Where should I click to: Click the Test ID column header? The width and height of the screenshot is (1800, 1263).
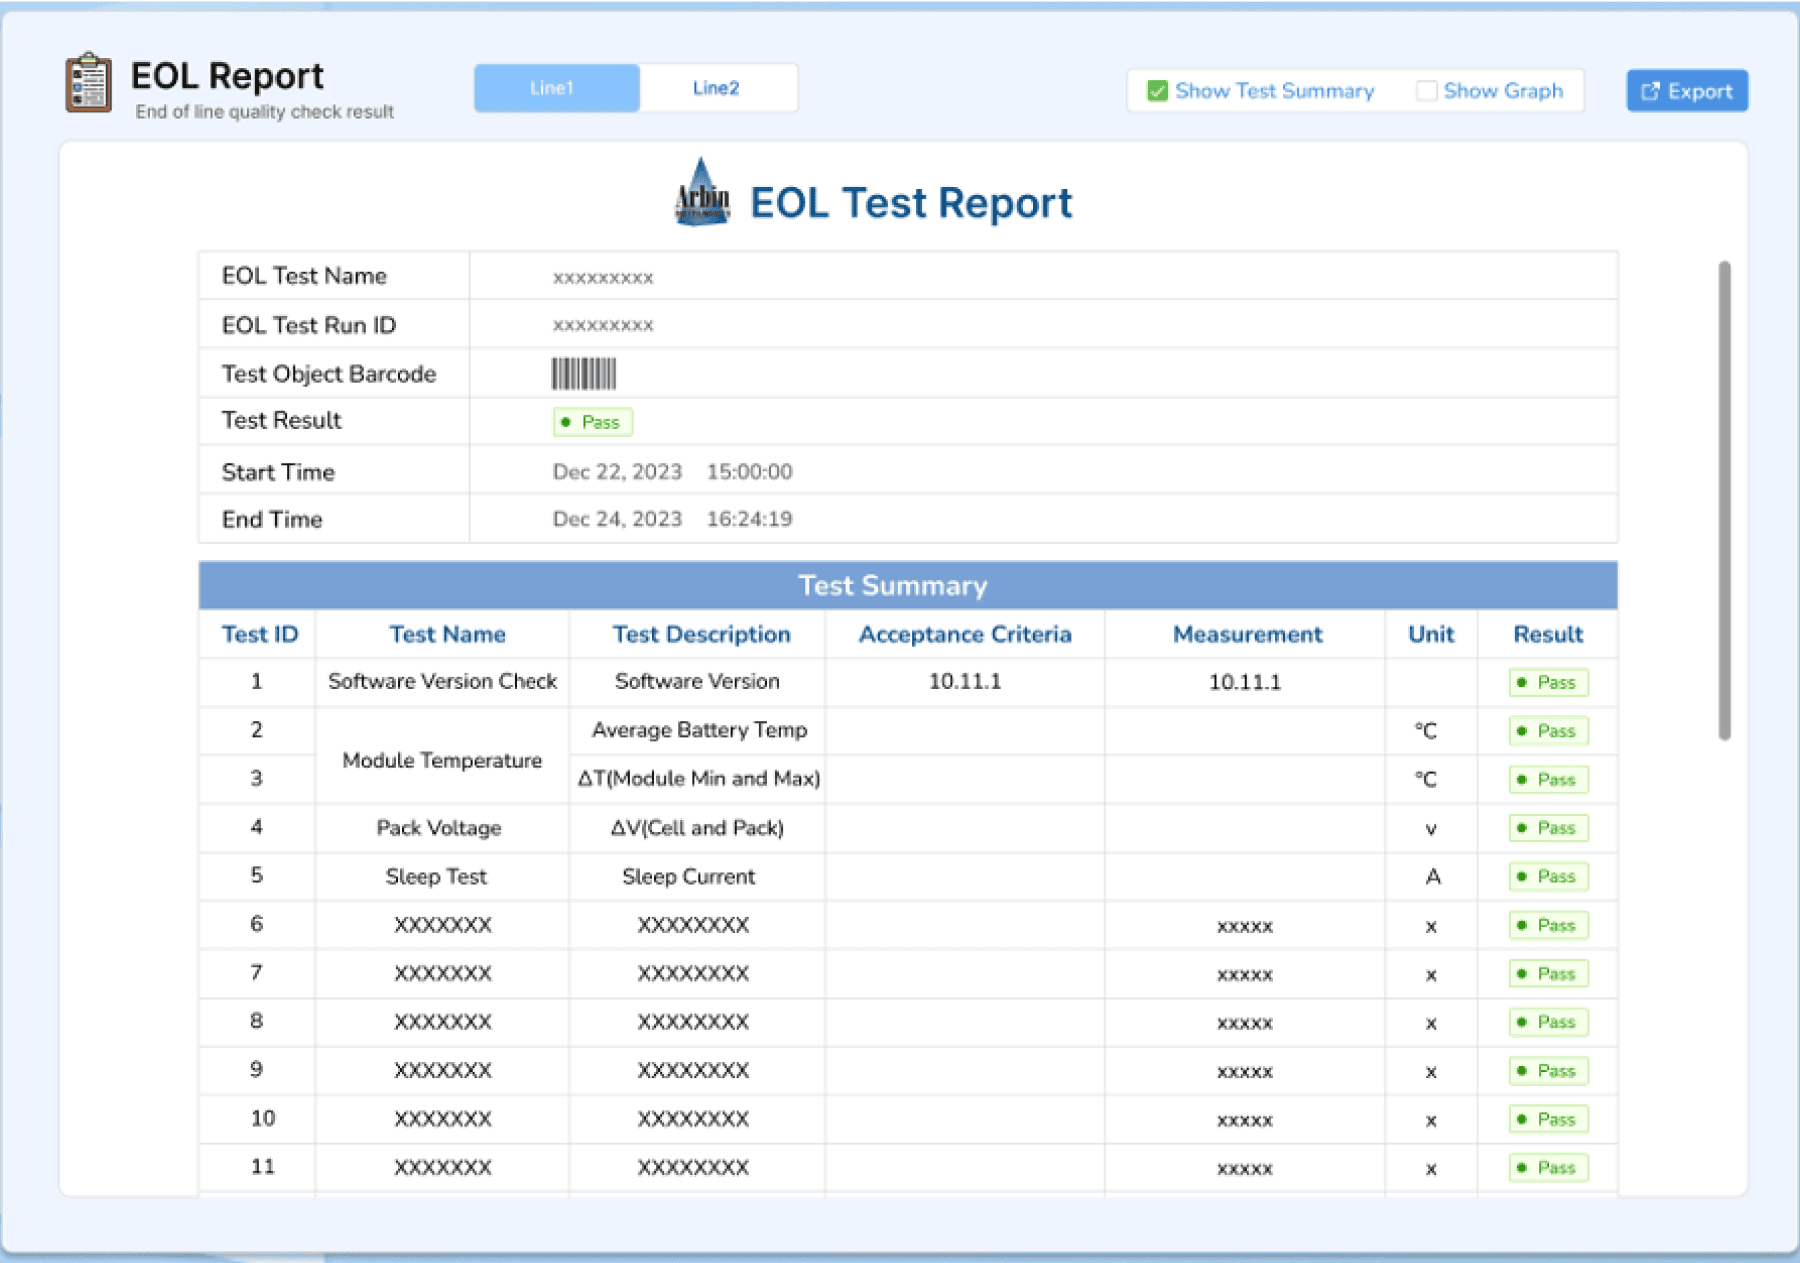click(259, 634)
